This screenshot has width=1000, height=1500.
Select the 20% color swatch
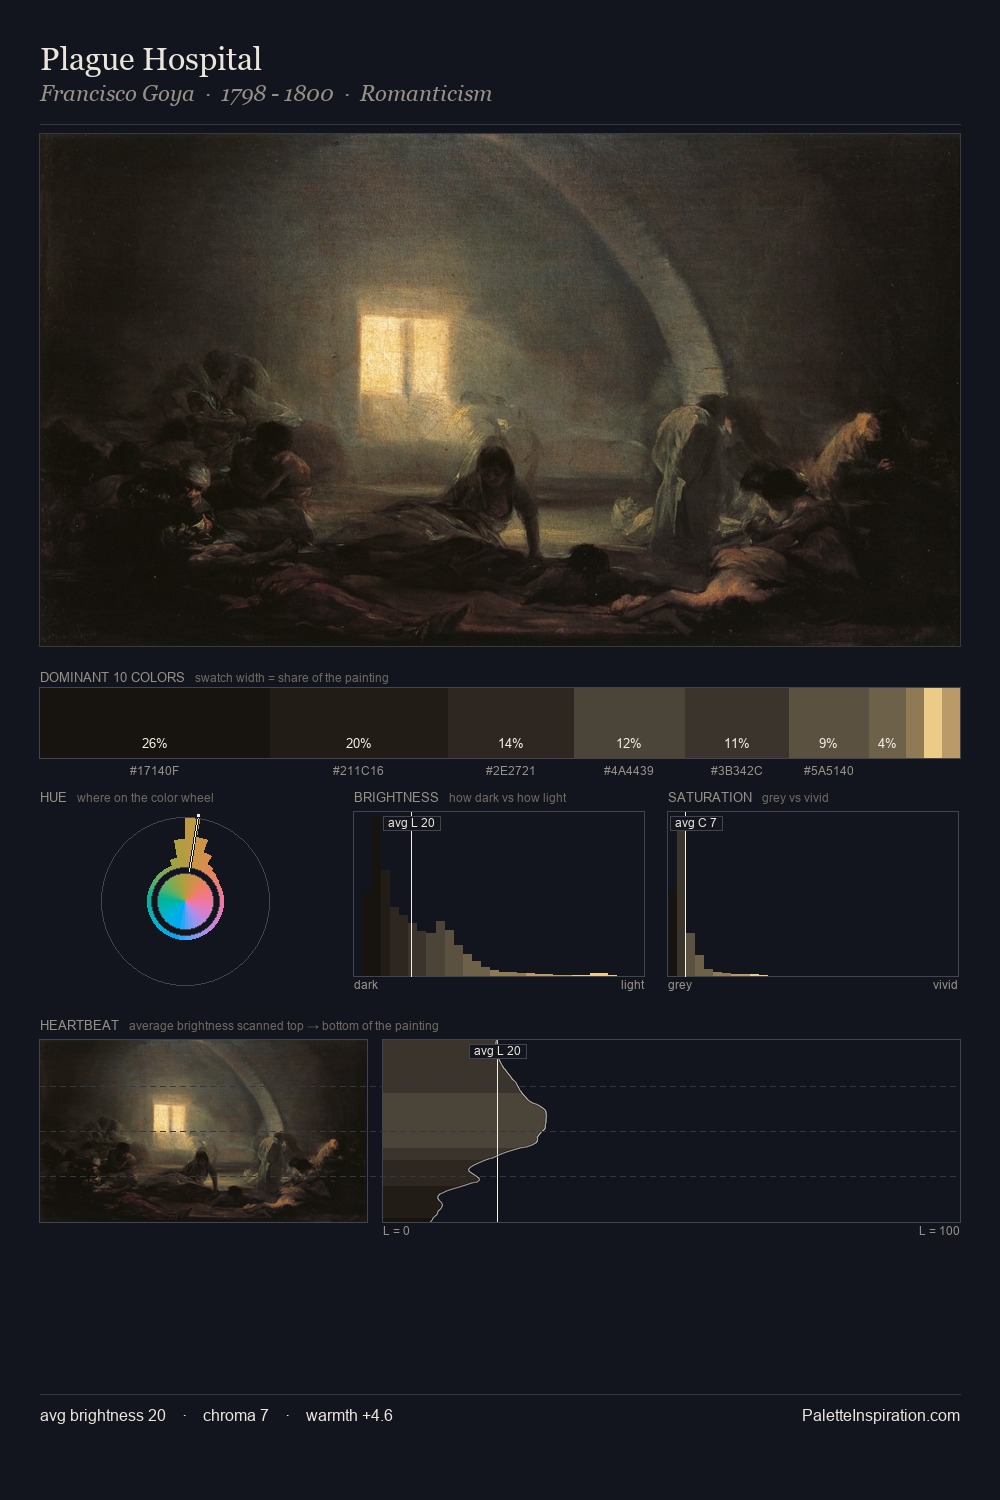coord(359,723)
